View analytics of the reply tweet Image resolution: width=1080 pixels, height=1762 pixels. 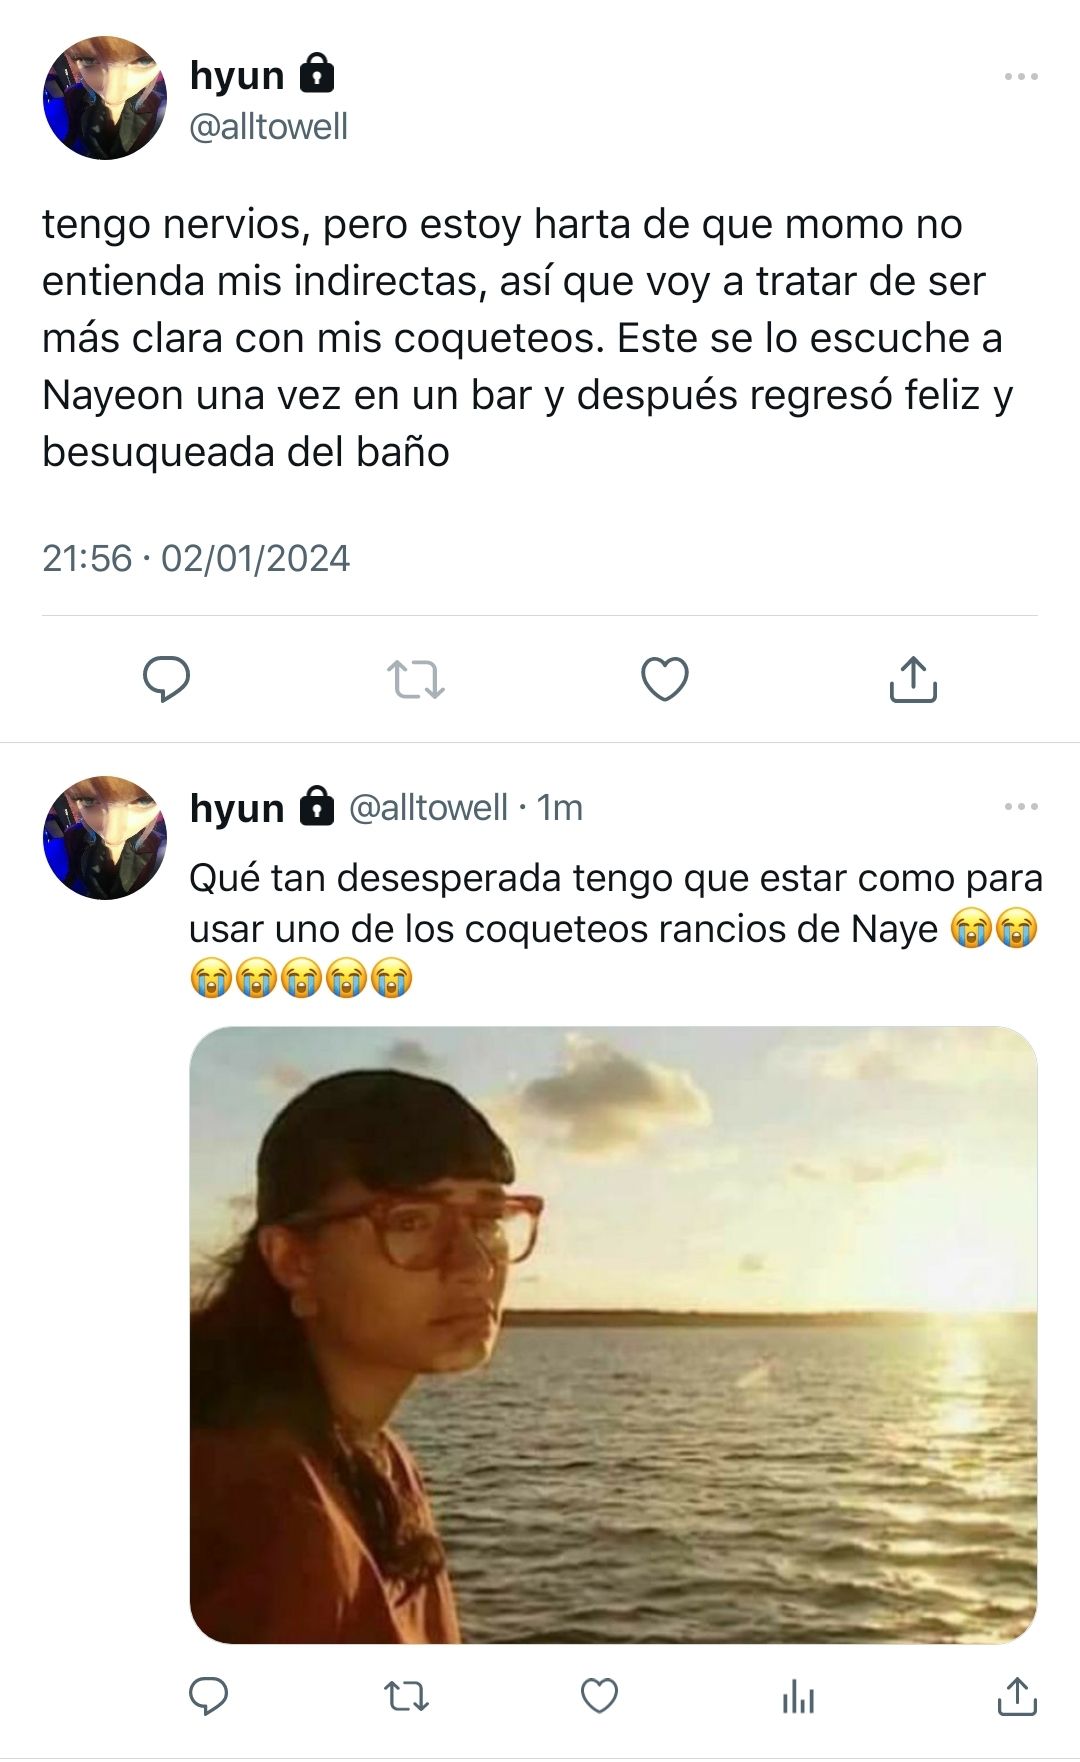[798, 1697]
